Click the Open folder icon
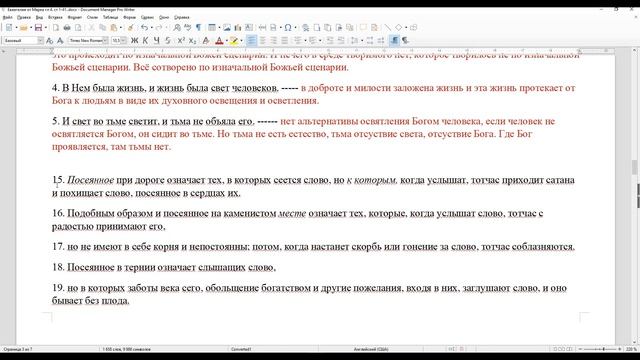Image resolution: width=640 pixels, height=360 pixels. pos(24,28)
